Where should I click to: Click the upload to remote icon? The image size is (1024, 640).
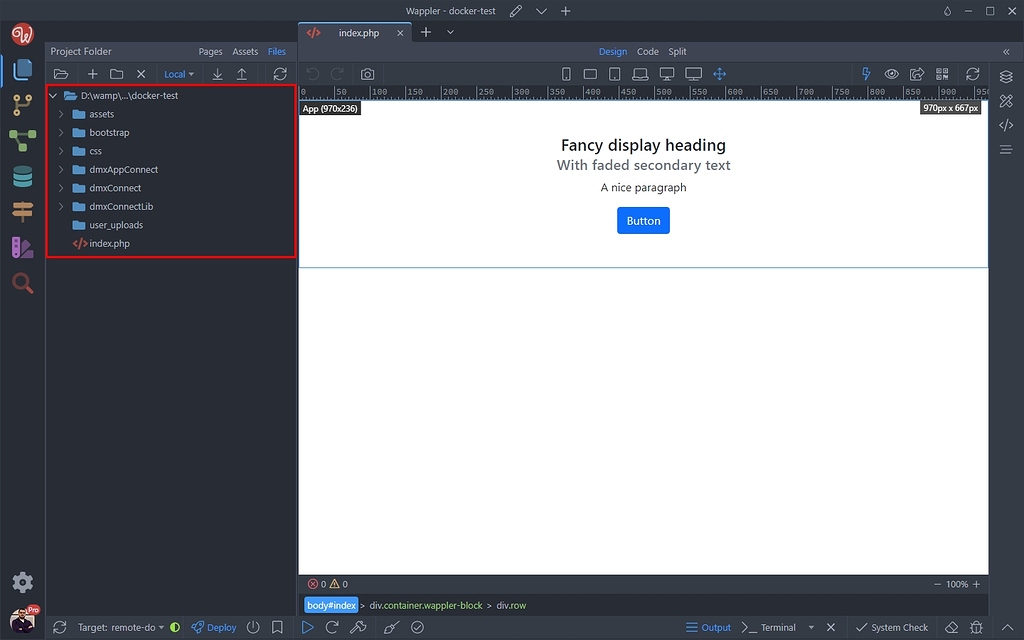[242, 74]
